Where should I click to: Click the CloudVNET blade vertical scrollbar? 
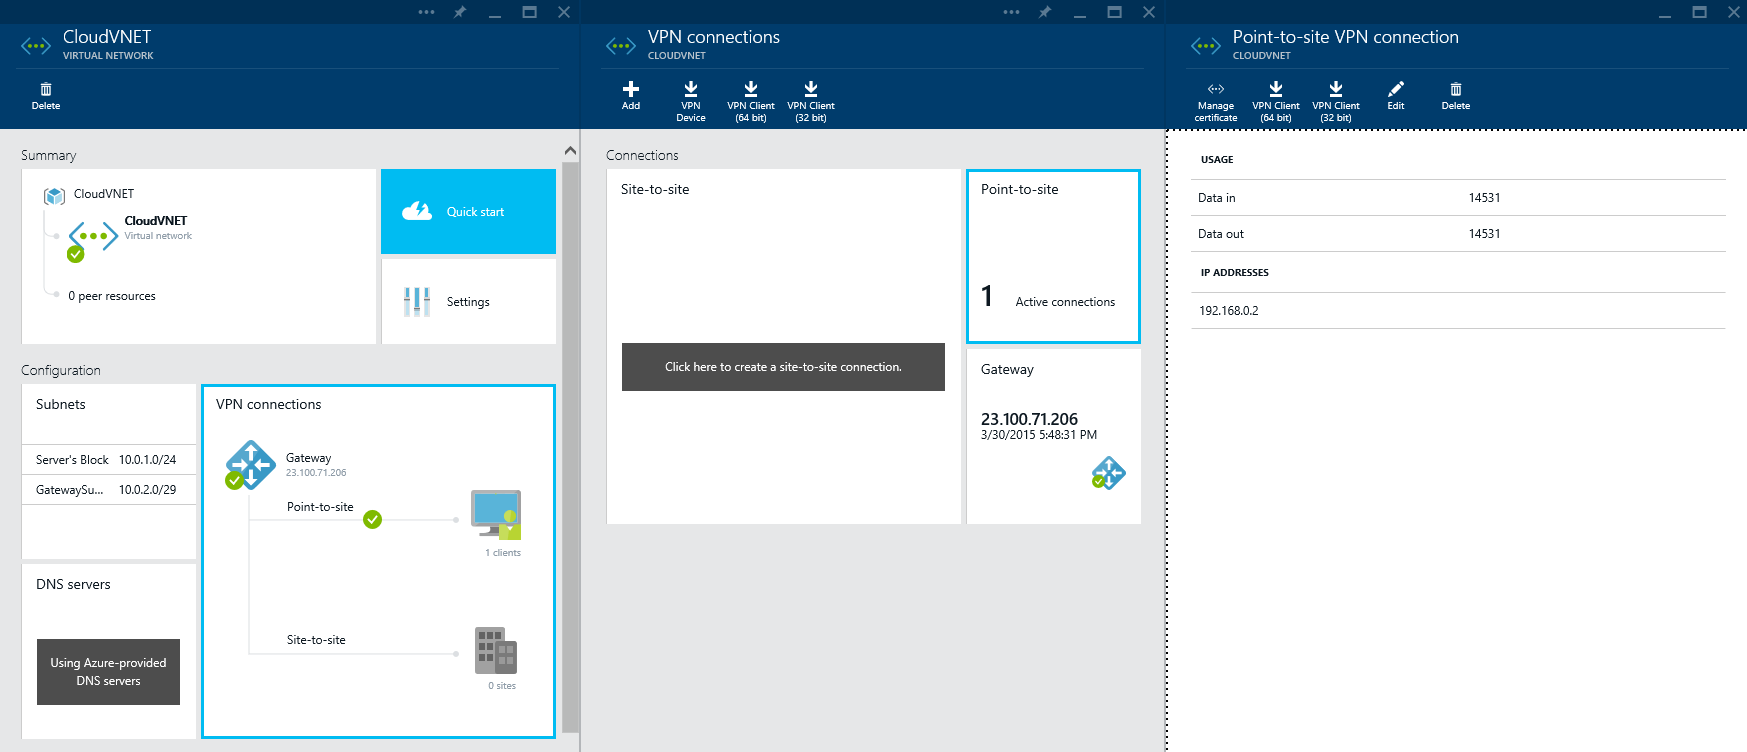pyautogui.click(x=570, y=447)
